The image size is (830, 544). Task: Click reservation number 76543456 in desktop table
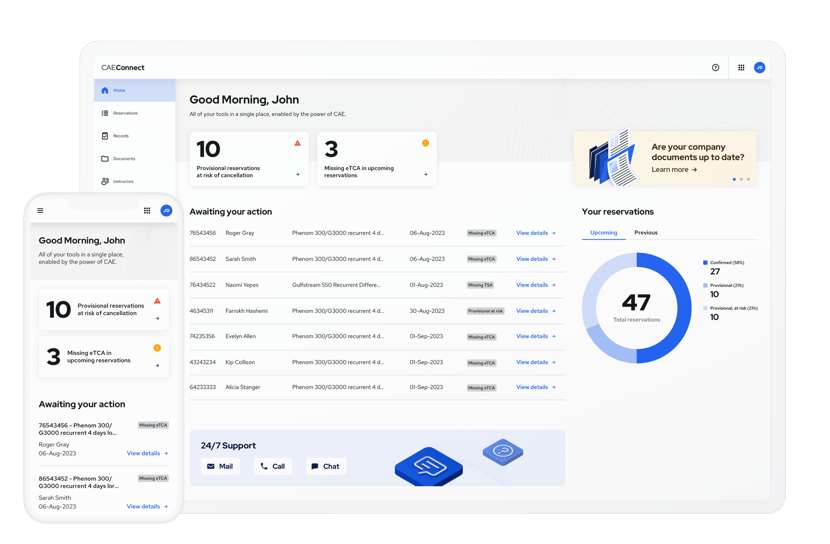click(203, 233)
